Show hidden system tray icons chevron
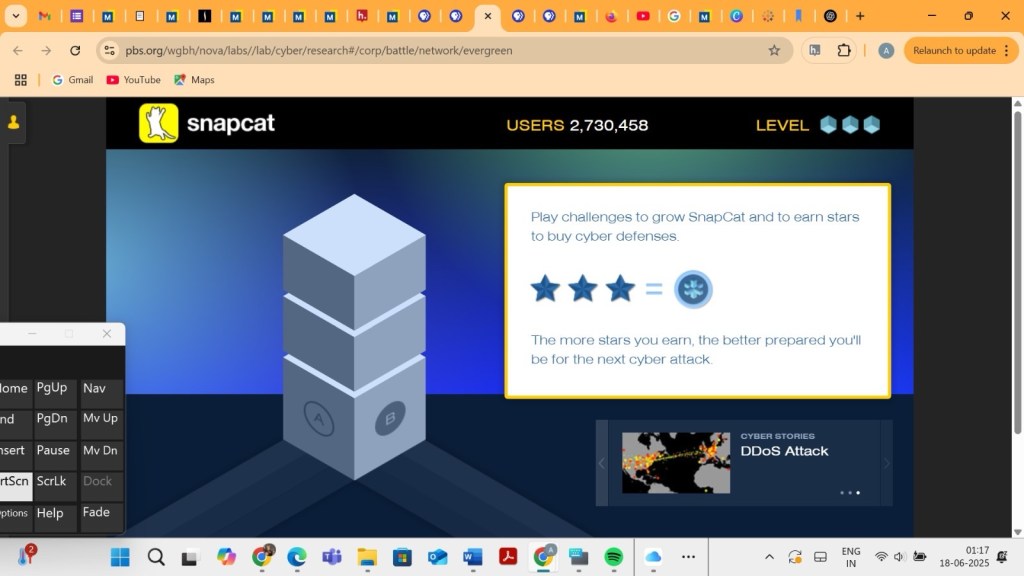 point(769,557)
